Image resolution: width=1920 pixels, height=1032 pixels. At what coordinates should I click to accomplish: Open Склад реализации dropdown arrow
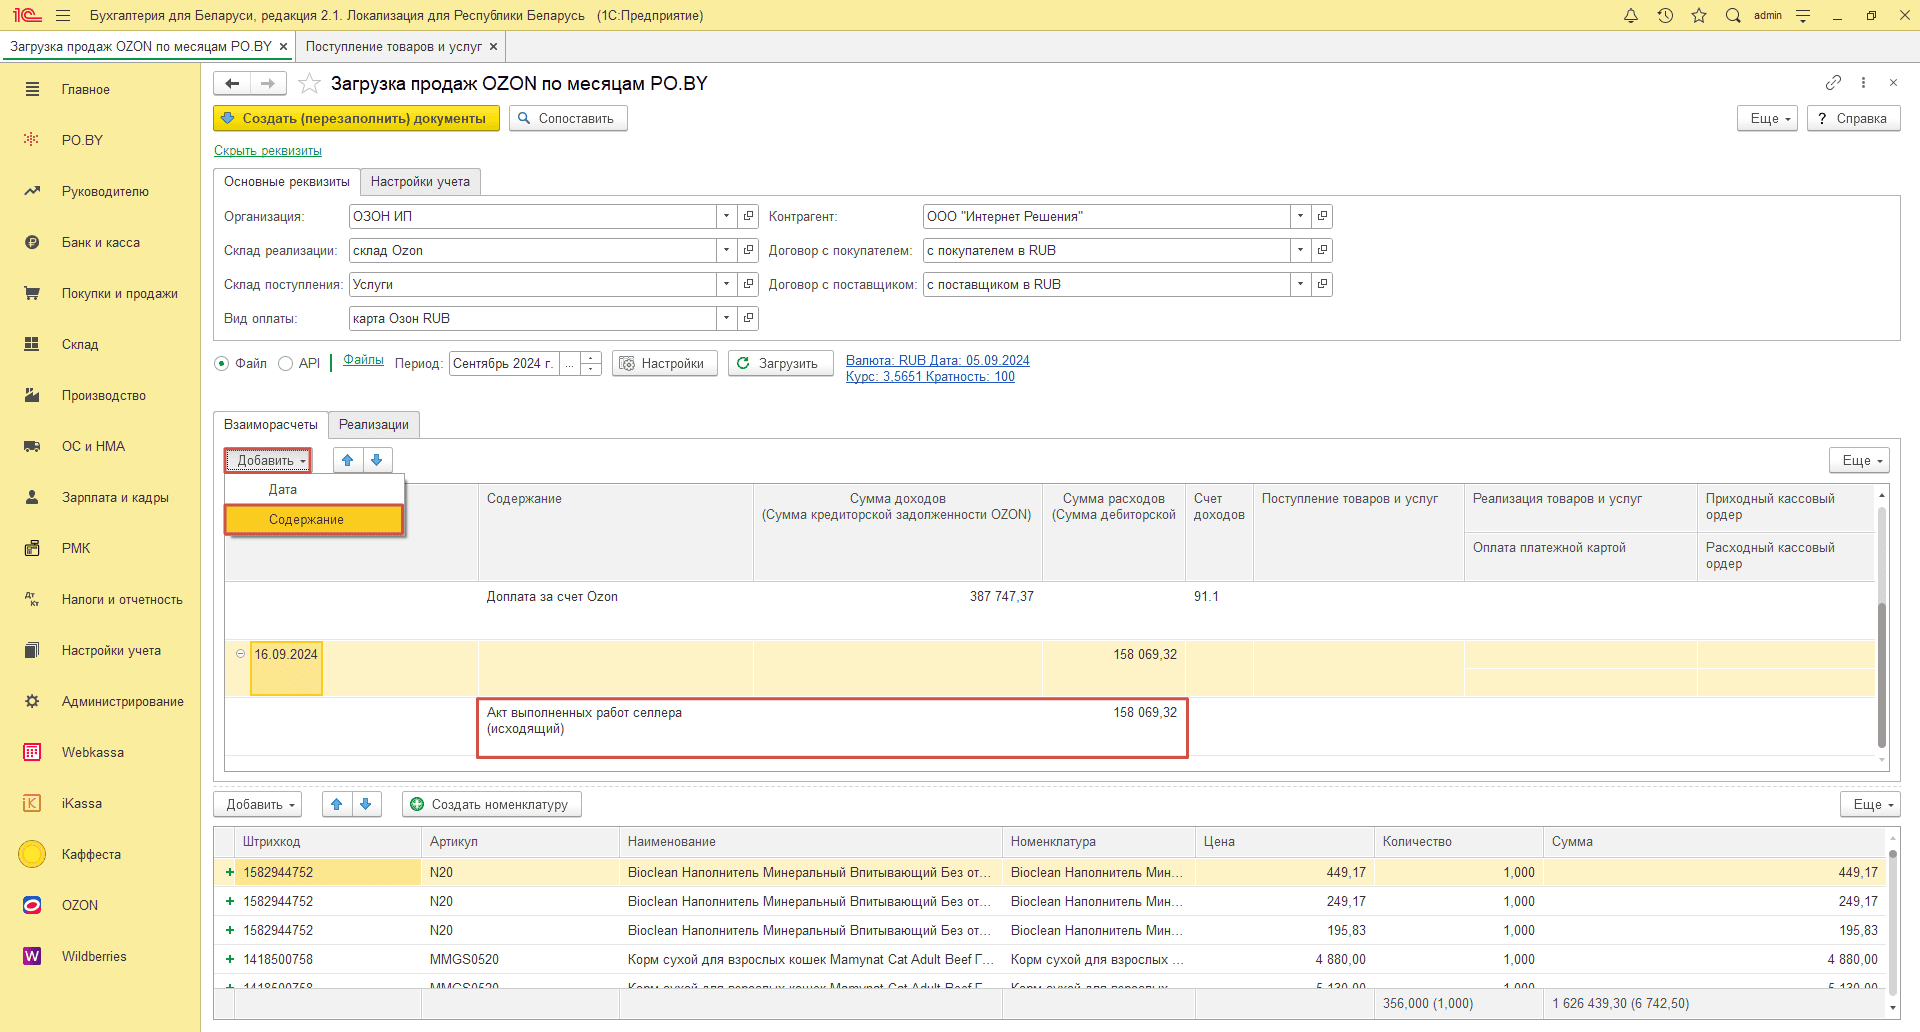(727, 250)
